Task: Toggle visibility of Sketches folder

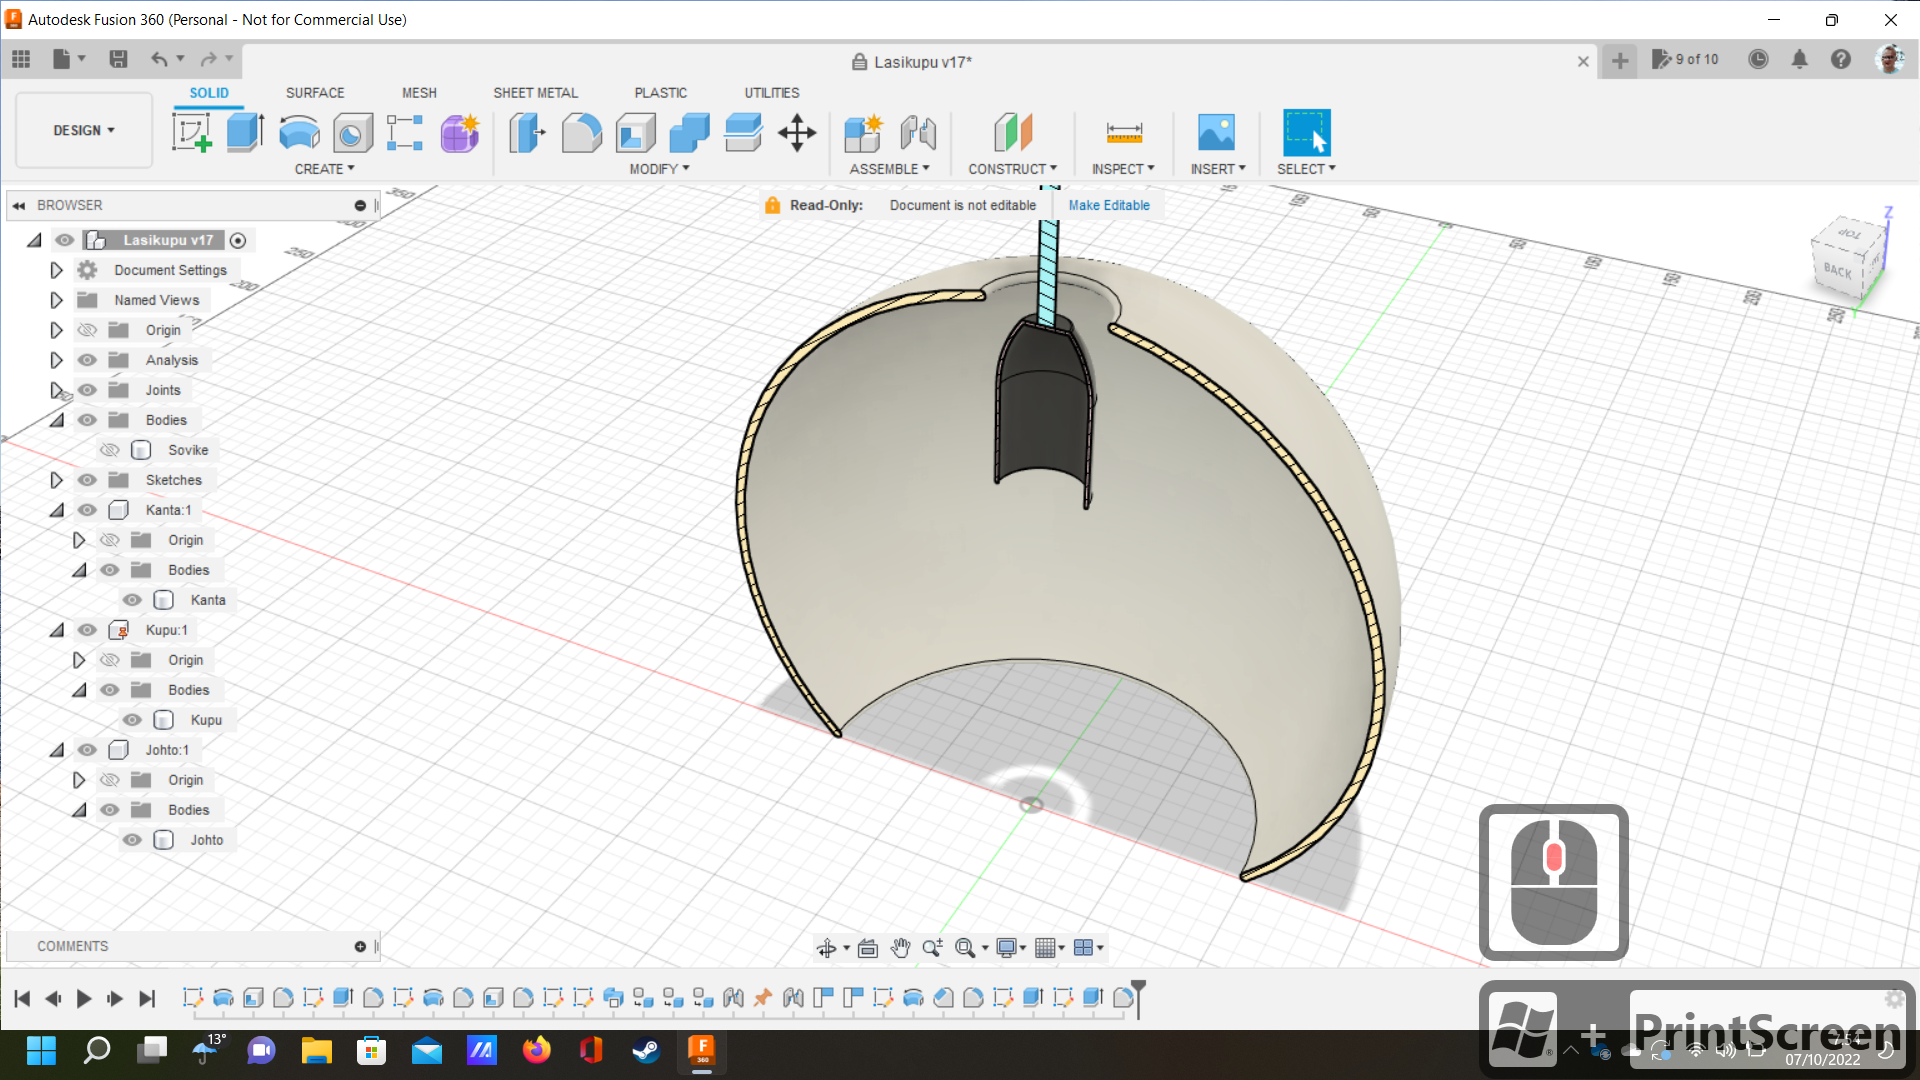Action: click(x=87, y=480)
